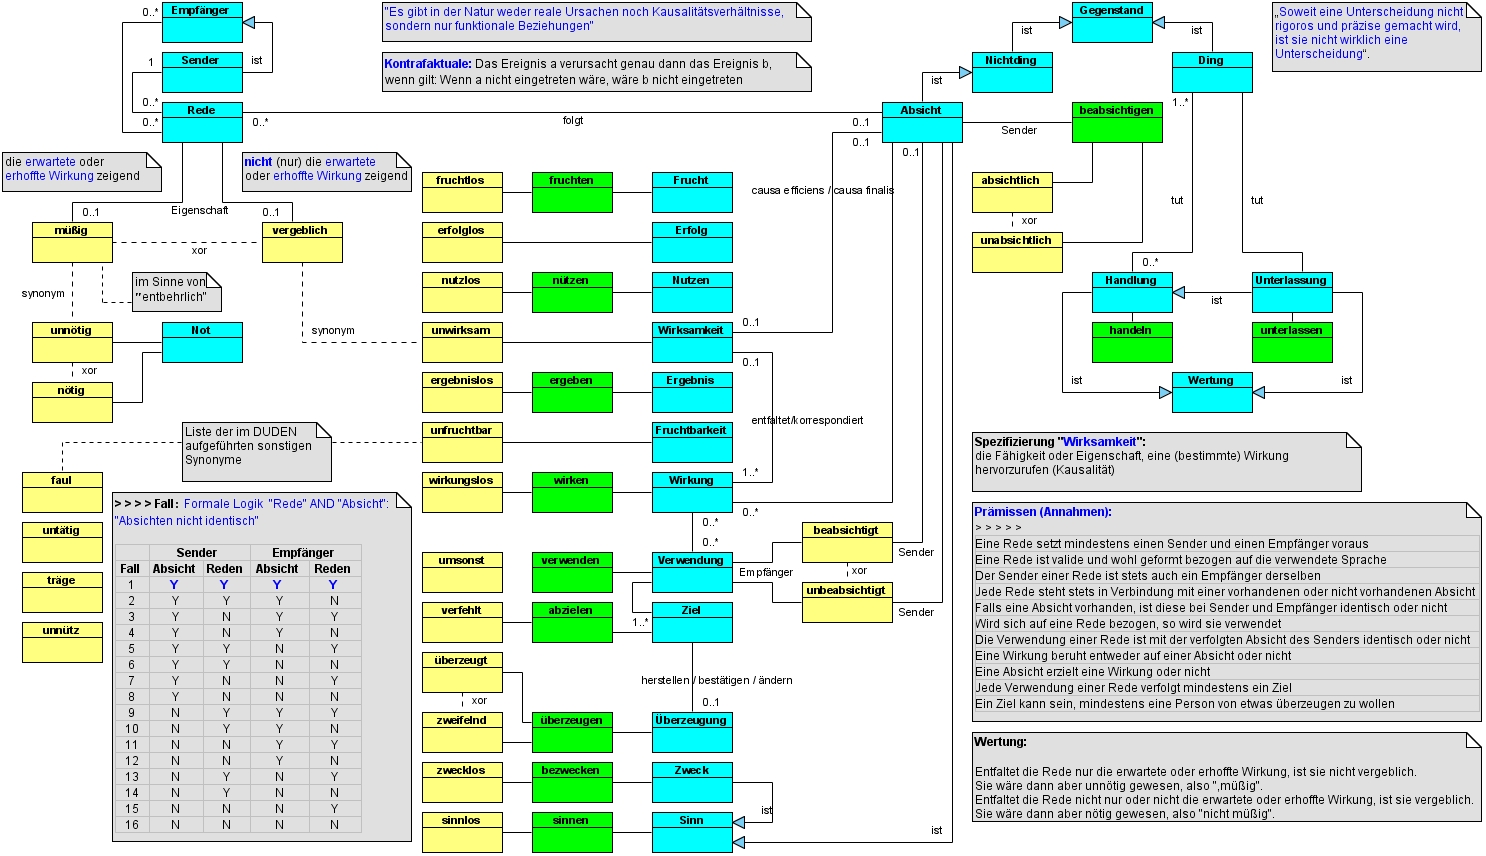This screenshot has height=856, width=1486.
Task: Select the yellow "wirkungslos" box
Action: click(x=462, y=492)
